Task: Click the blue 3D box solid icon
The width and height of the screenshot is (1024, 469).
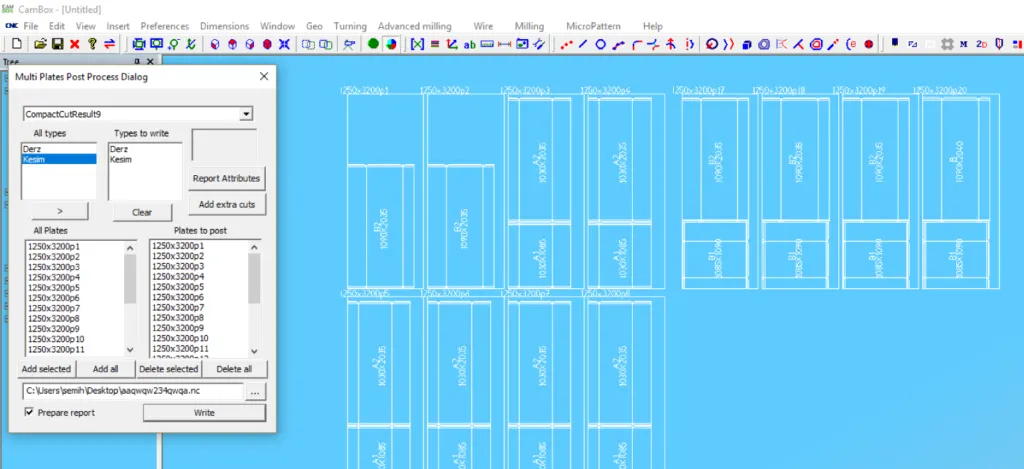Action: coord(746,44)
